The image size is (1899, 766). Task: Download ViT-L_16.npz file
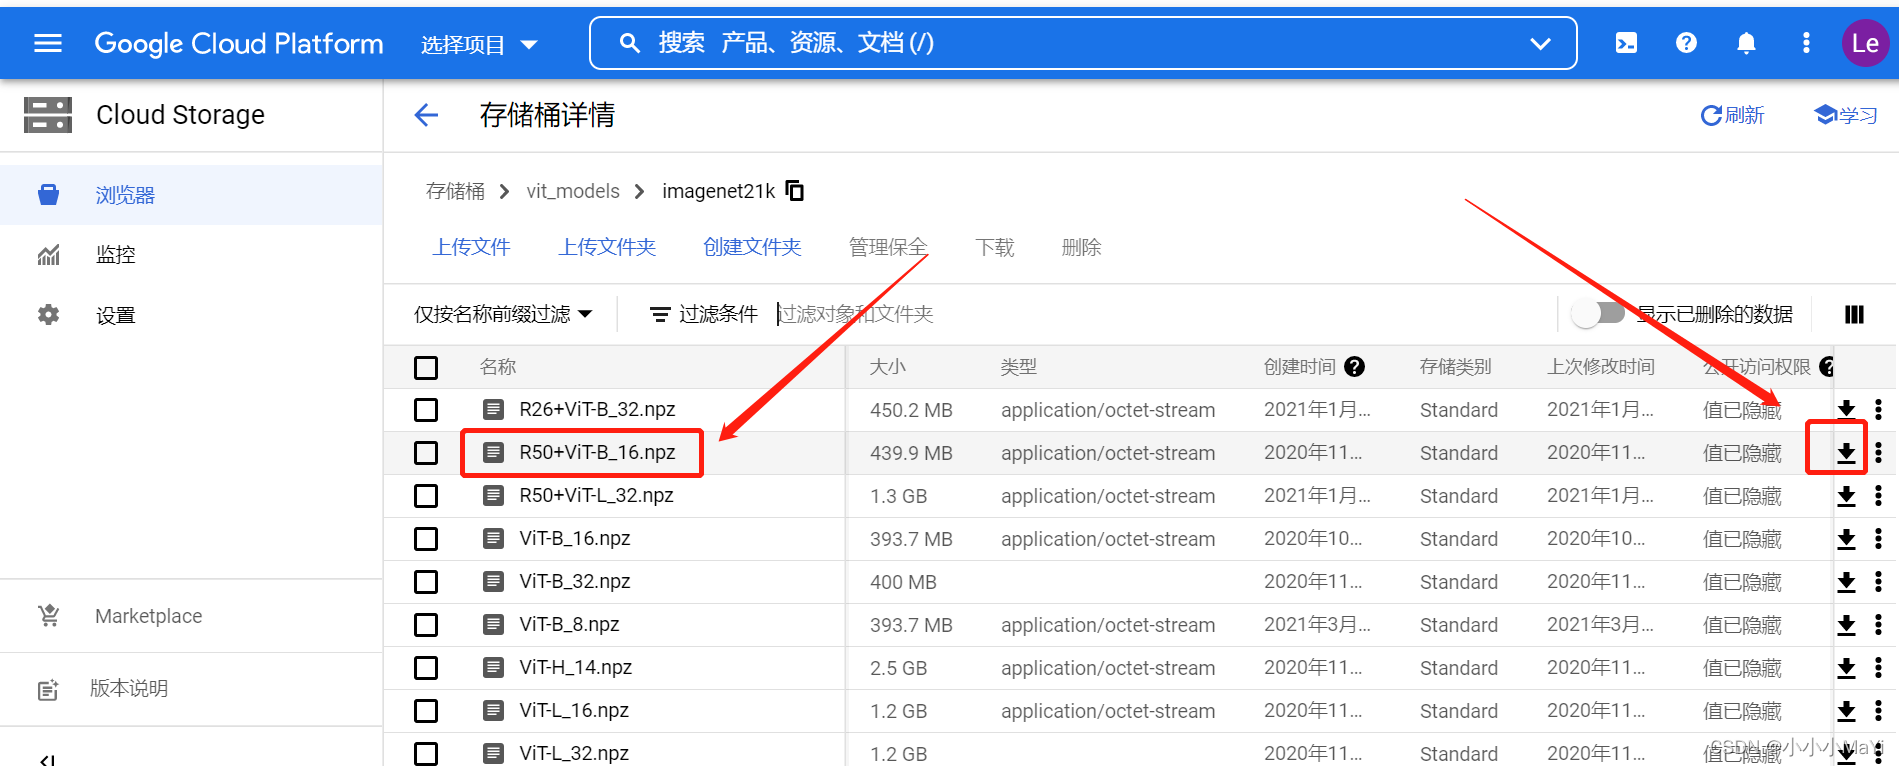[1847, 711]
